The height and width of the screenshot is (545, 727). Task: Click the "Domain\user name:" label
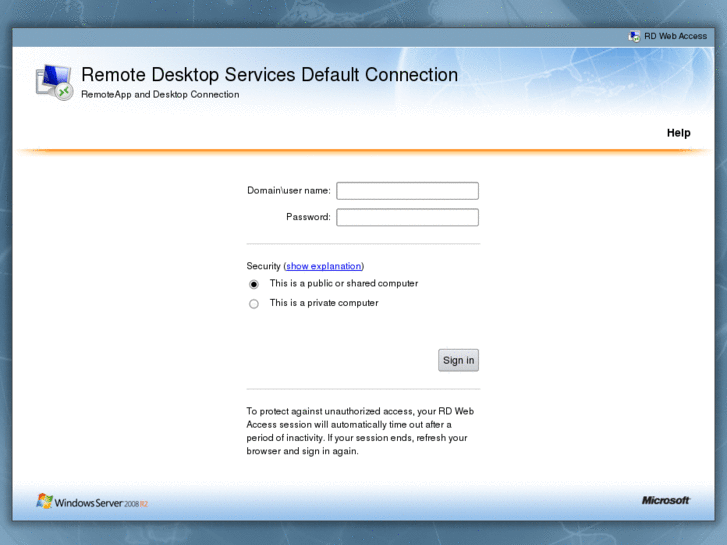(288, 191)
